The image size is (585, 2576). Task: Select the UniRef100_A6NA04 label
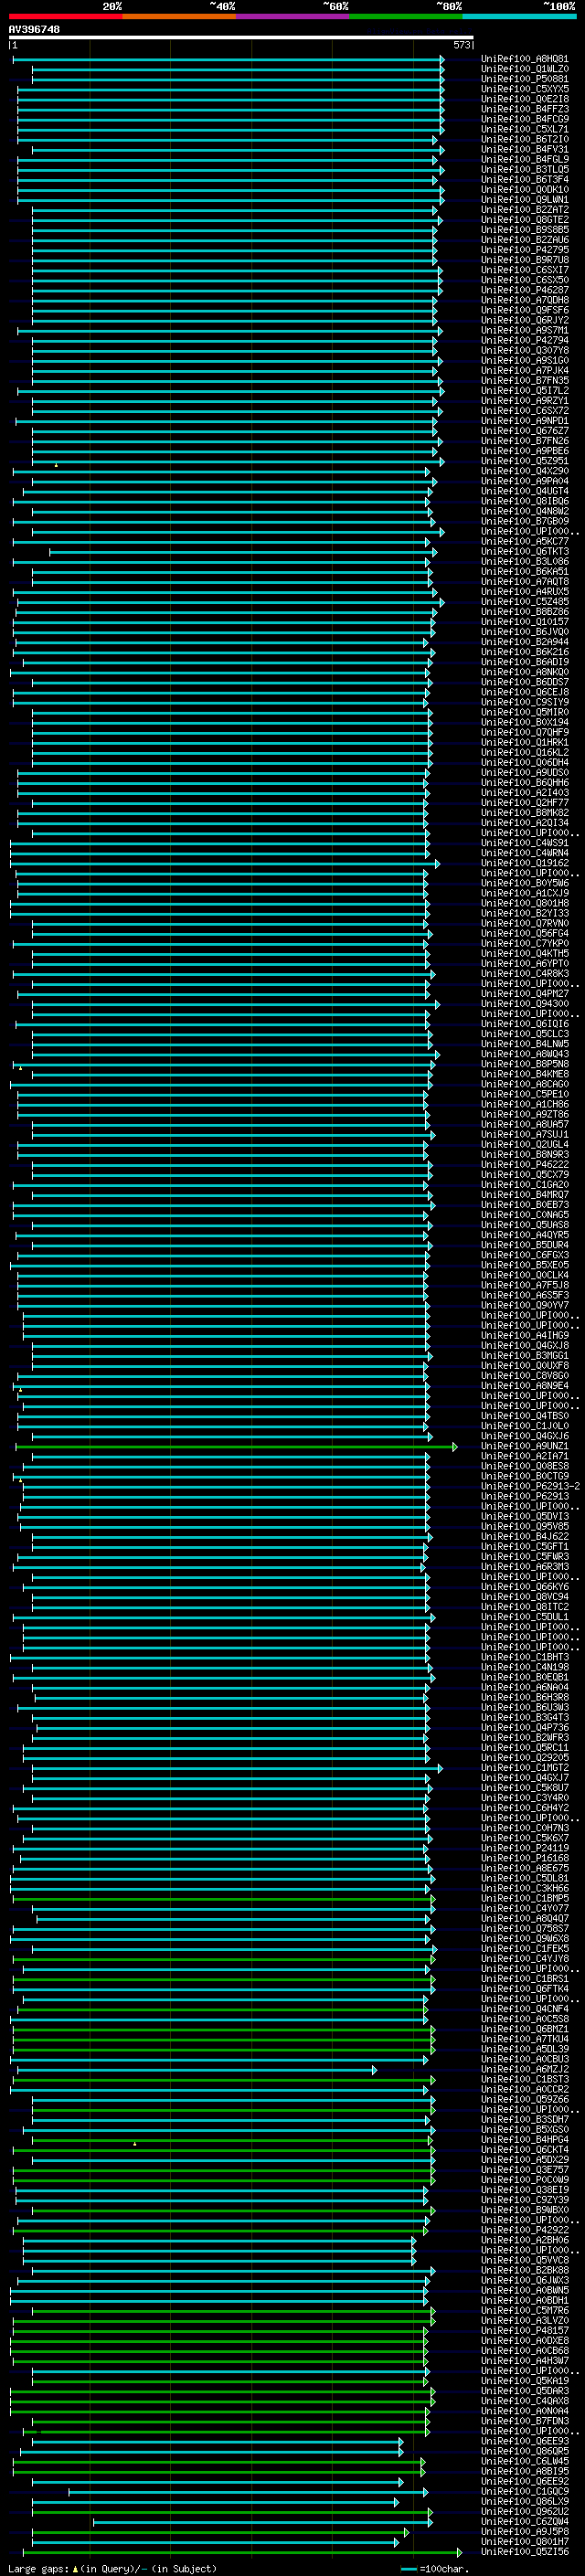pos(525,1687)
